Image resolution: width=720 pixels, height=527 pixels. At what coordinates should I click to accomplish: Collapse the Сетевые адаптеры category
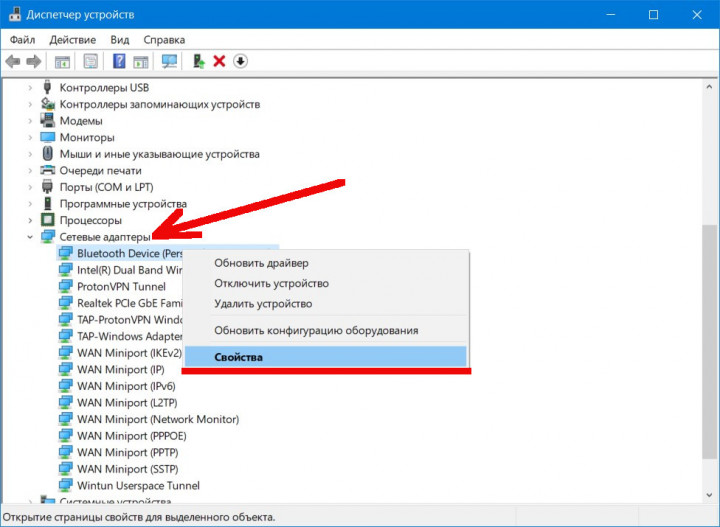29,237
